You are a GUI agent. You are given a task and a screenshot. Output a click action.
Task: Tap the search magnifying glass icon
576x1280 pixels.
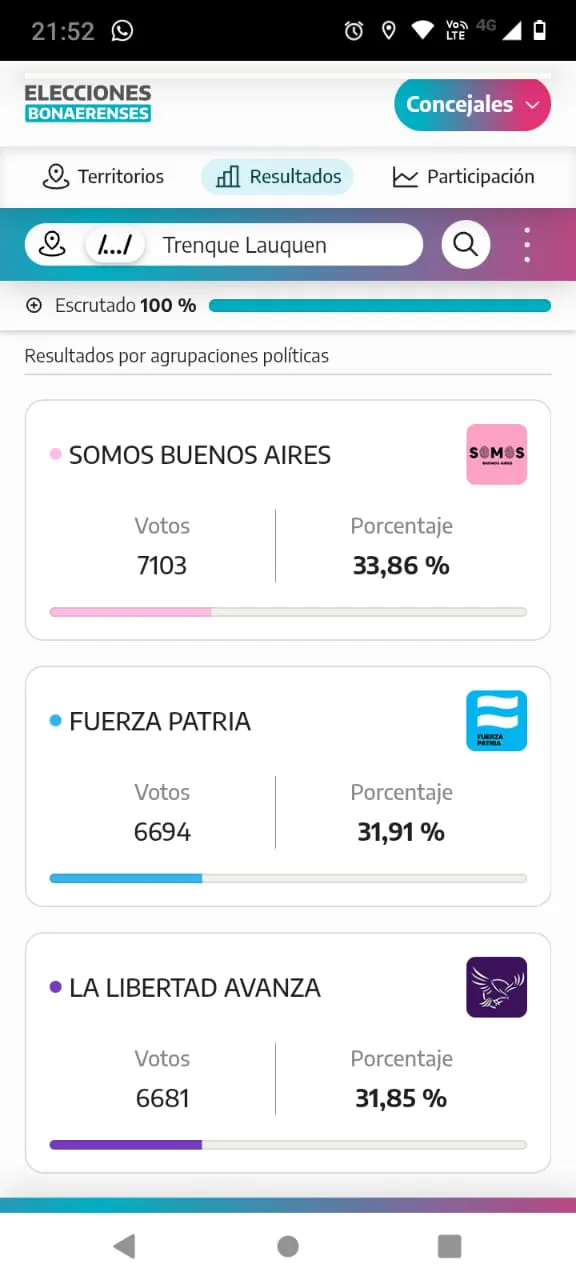click(x=465, y=244)
